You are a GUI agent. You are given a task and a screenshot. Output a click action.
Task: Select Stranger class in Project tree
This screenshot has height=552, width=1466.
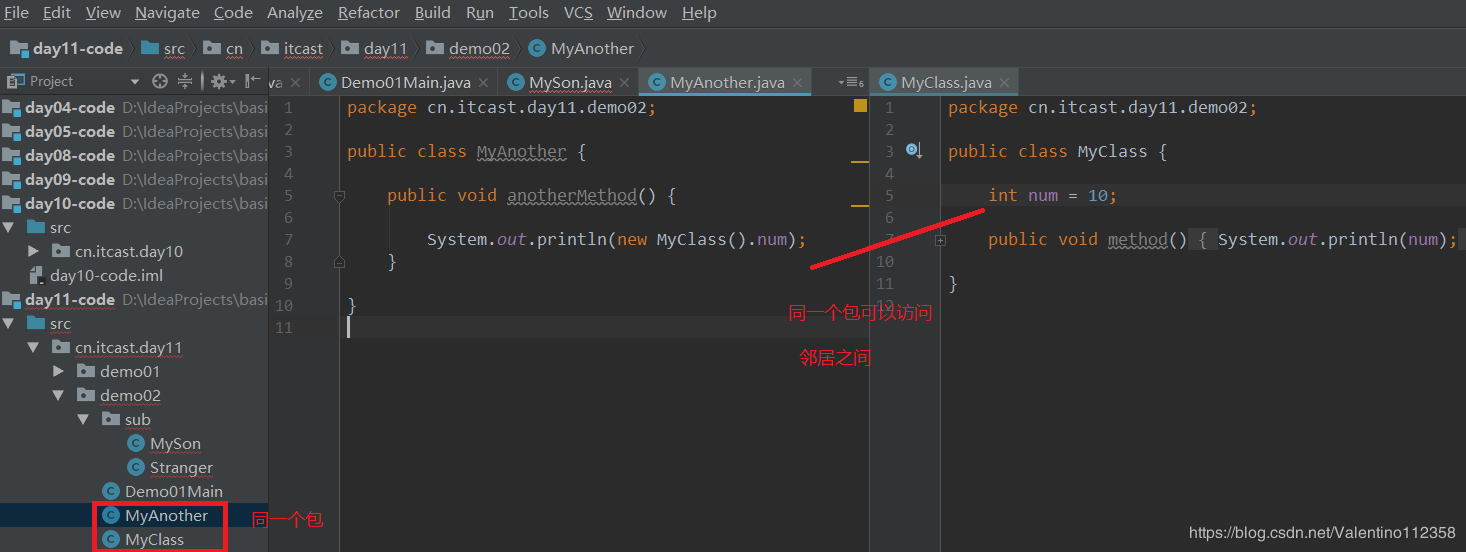pos(181,467)
